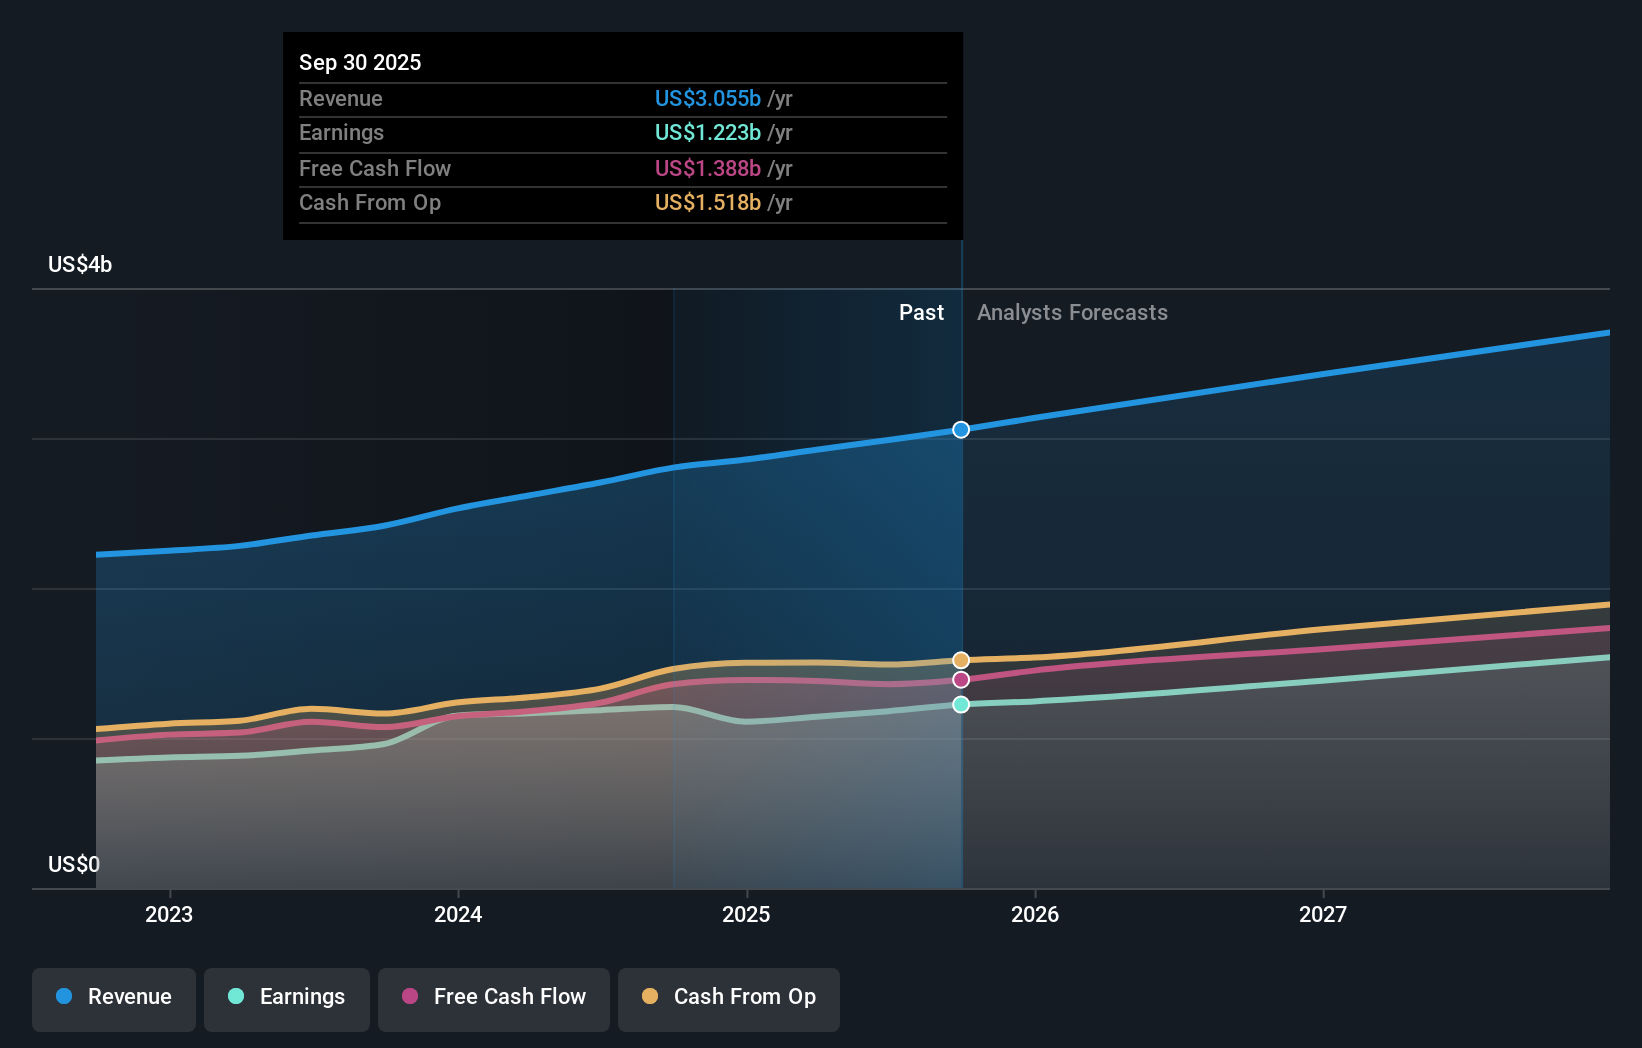Toggle the Earnings series visibility

click(287, 998)
